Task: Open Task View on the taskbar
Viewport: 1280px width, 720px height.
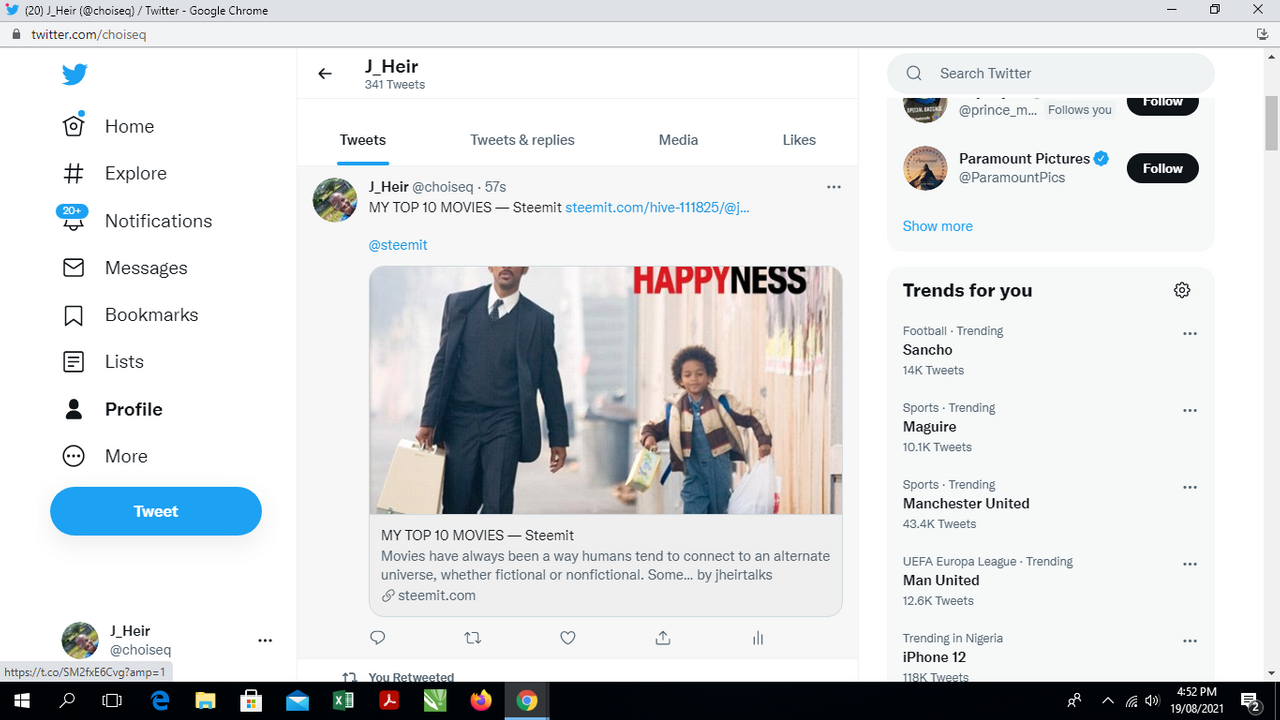Action: [113, 701]
